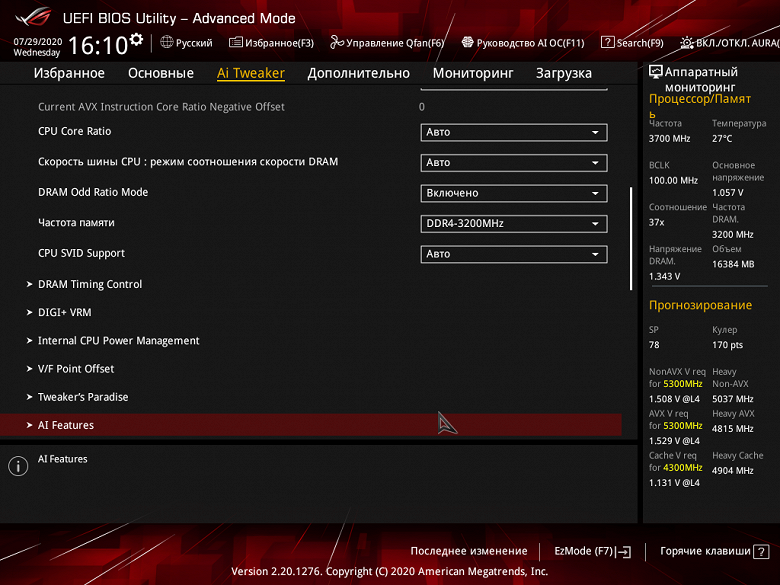Open CPU bus speed DRAM ratio dropdown
The height and width of the screenshot is (585, 780).
click(514, 163)
